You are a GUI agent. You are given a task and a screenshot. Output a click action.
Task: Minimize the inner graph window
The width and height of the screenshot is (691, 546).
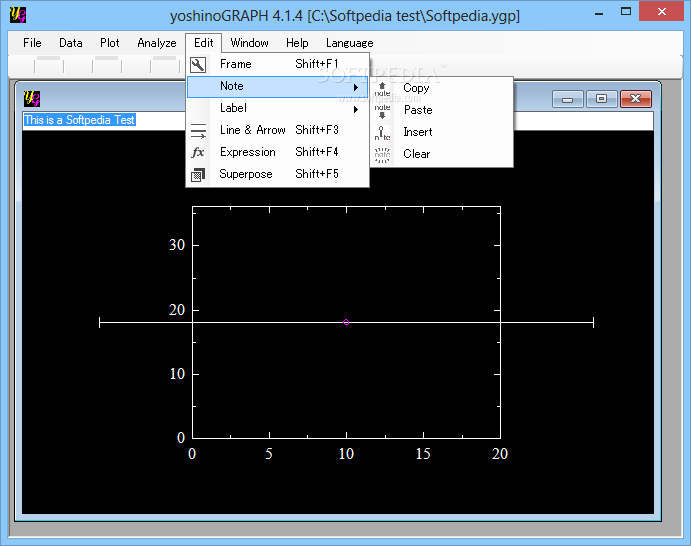pyautogui.click(x=568, y=99)
